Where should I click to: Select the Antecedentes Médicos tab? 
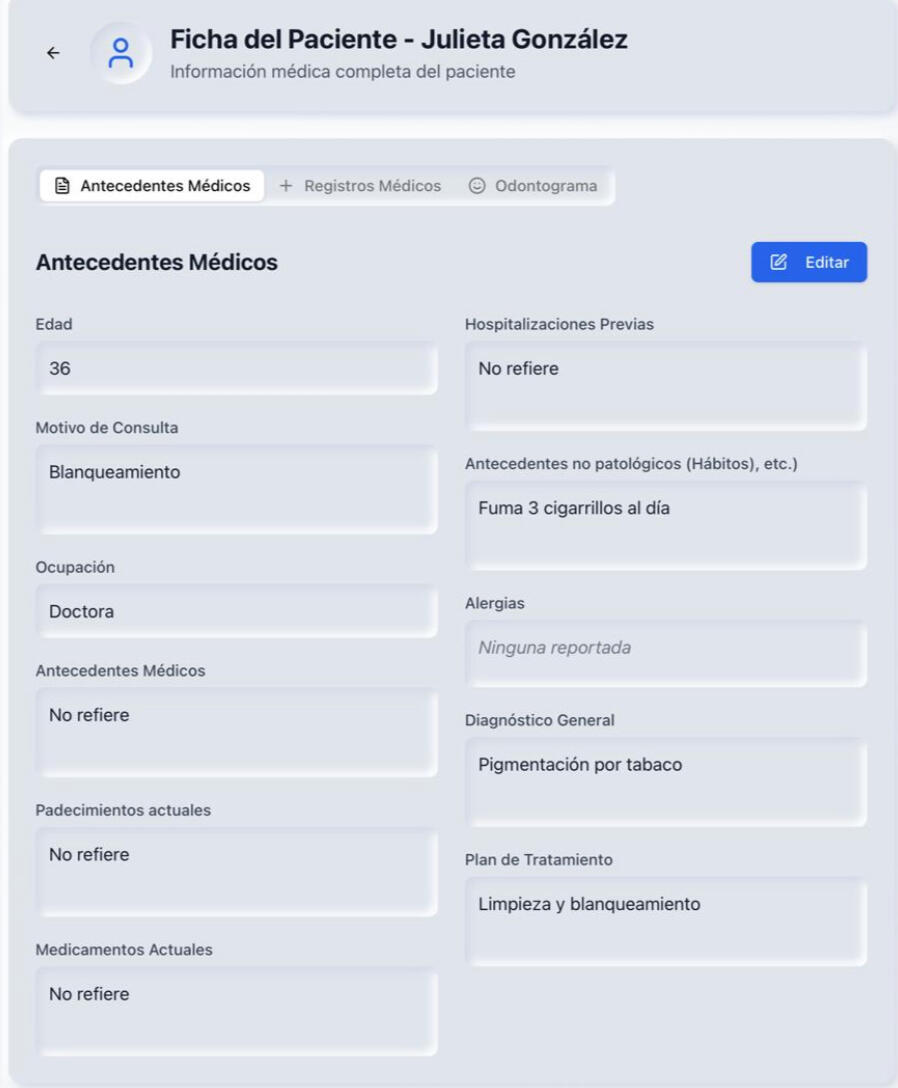click(x=165, y=186)
